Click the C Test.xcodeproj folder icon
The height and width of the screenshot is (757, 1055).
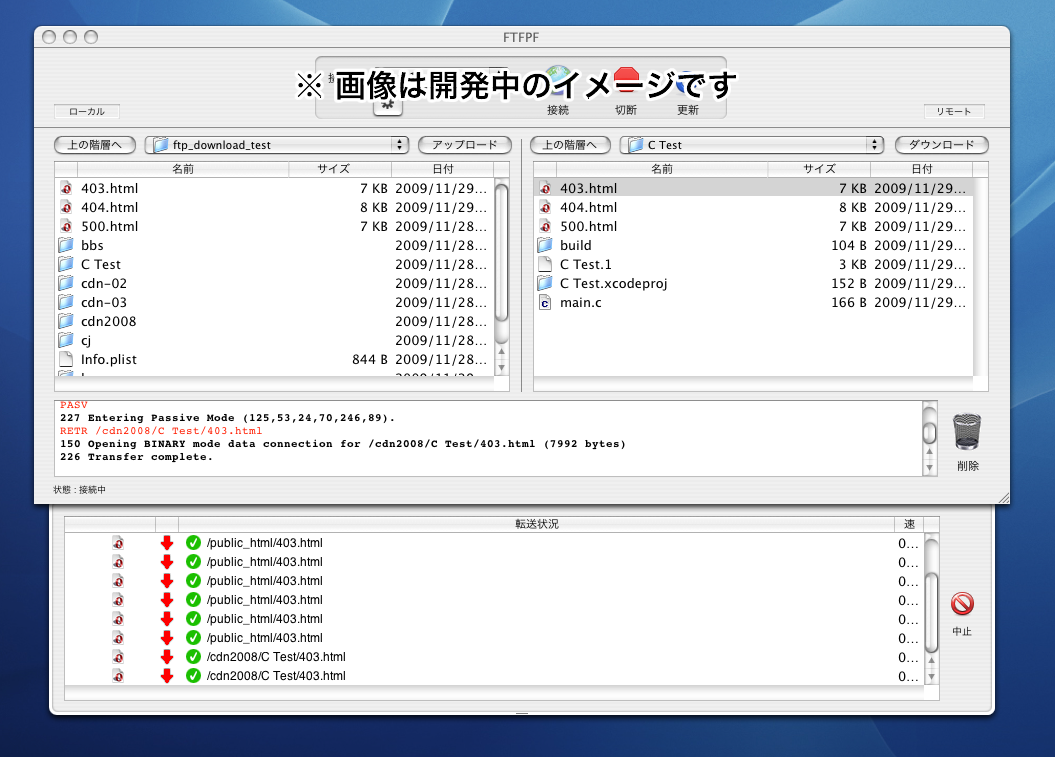[545, 283]
